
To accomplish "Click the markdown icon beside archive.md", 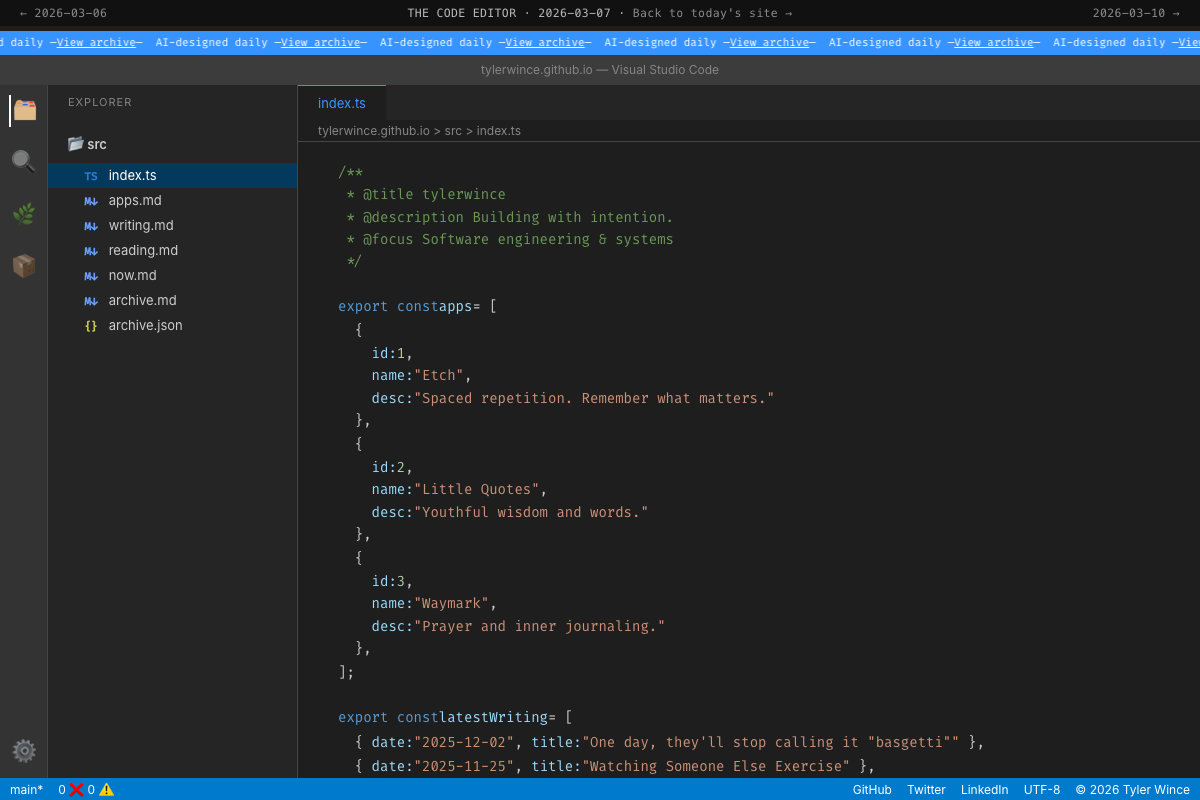I will 91,301.
